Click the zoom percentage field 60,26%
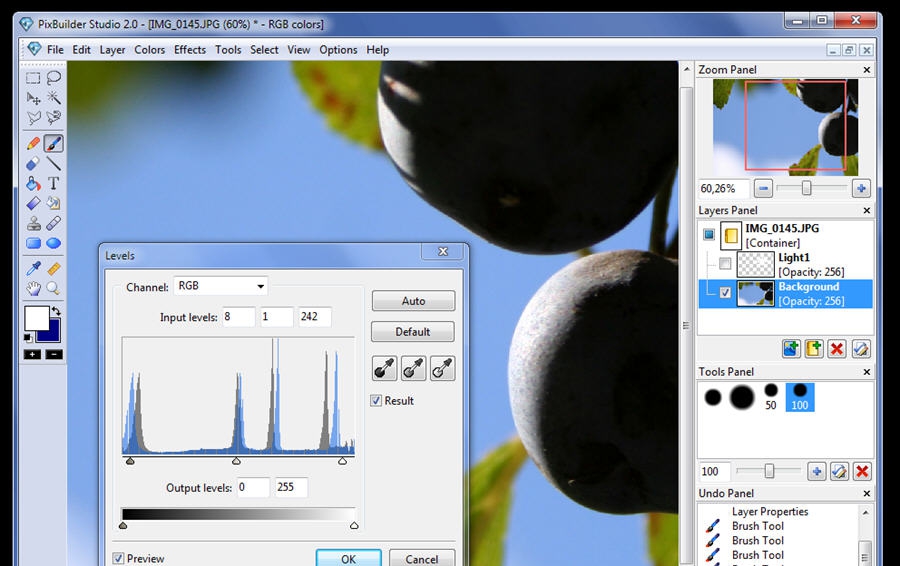Screen dimensions: 900x566 [724, 188]
